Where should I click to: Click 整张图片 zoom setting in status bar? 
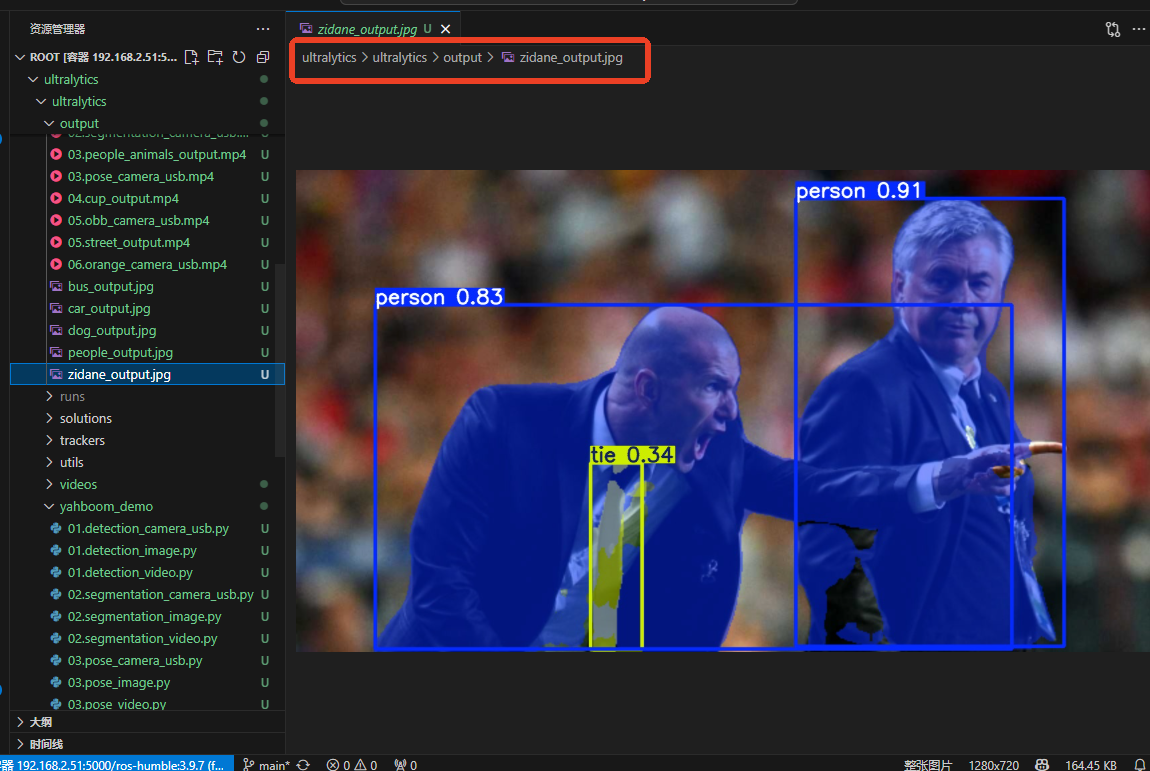(928, 764)
